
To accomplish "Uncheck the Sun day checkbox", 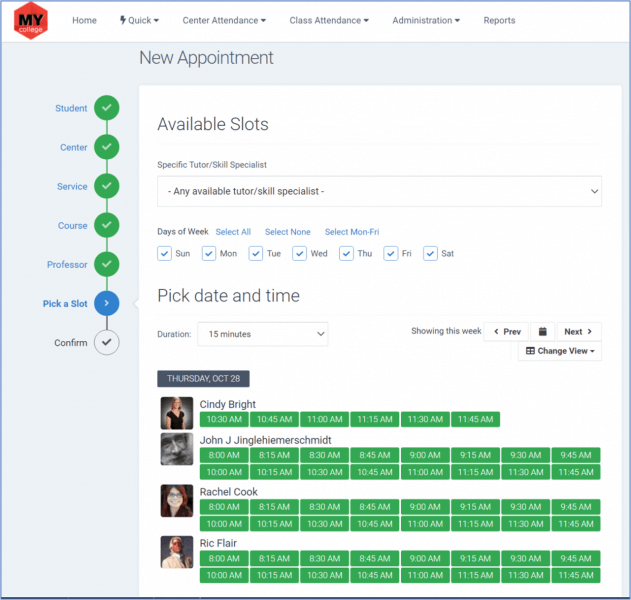I will 164,254.
